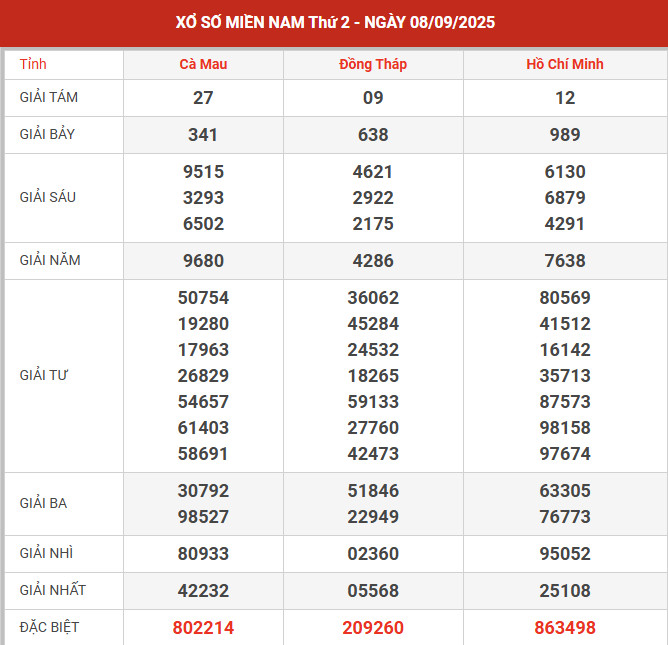The height and width of the screenshot is (645, 668).
Task: Click giải tư number 19280
Action: 203,324
